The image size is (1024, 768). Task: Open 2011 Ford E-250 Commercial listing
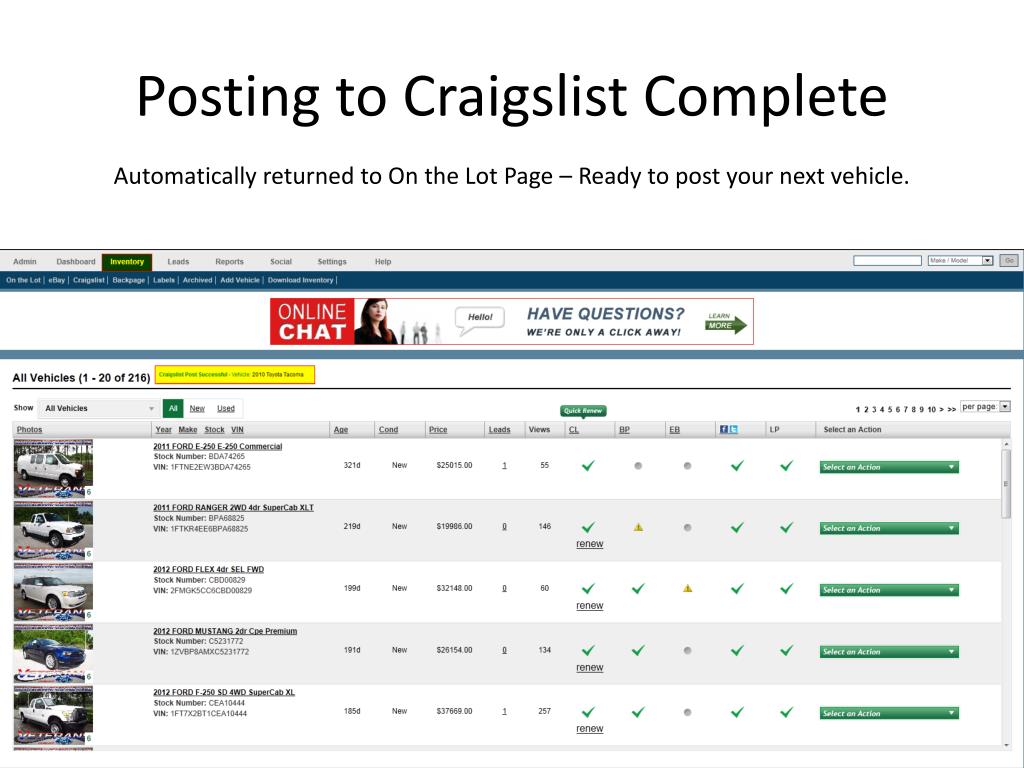click(x=217, y=447)
